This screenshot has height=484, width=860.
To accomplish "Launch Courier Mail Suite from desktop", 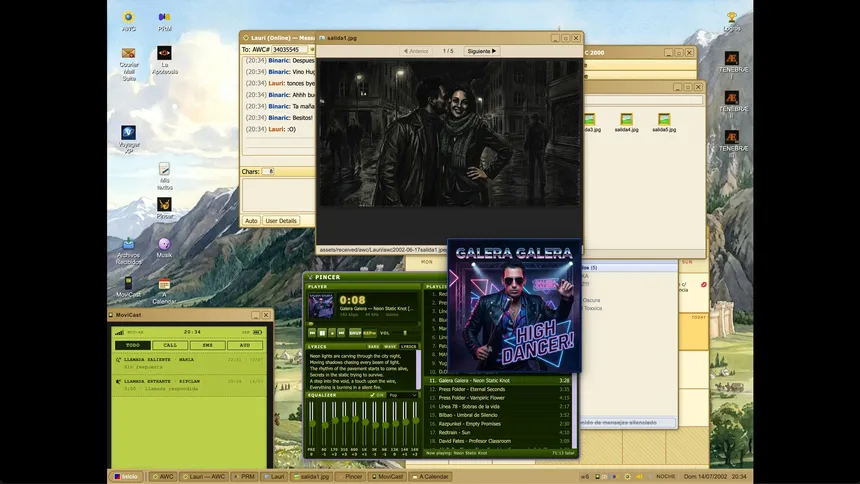I will tap(128, 64).
